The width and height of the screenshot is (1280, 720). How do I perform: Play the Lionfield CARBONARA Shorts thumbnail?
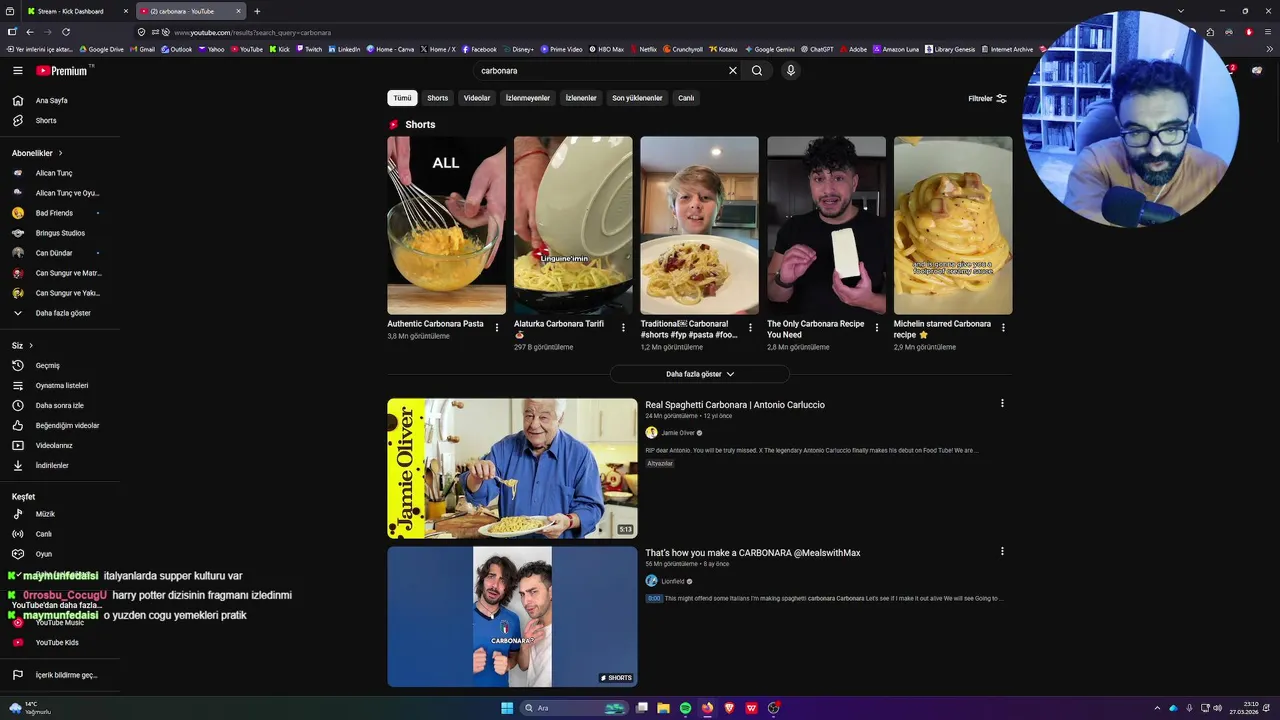tap(512, 616)
